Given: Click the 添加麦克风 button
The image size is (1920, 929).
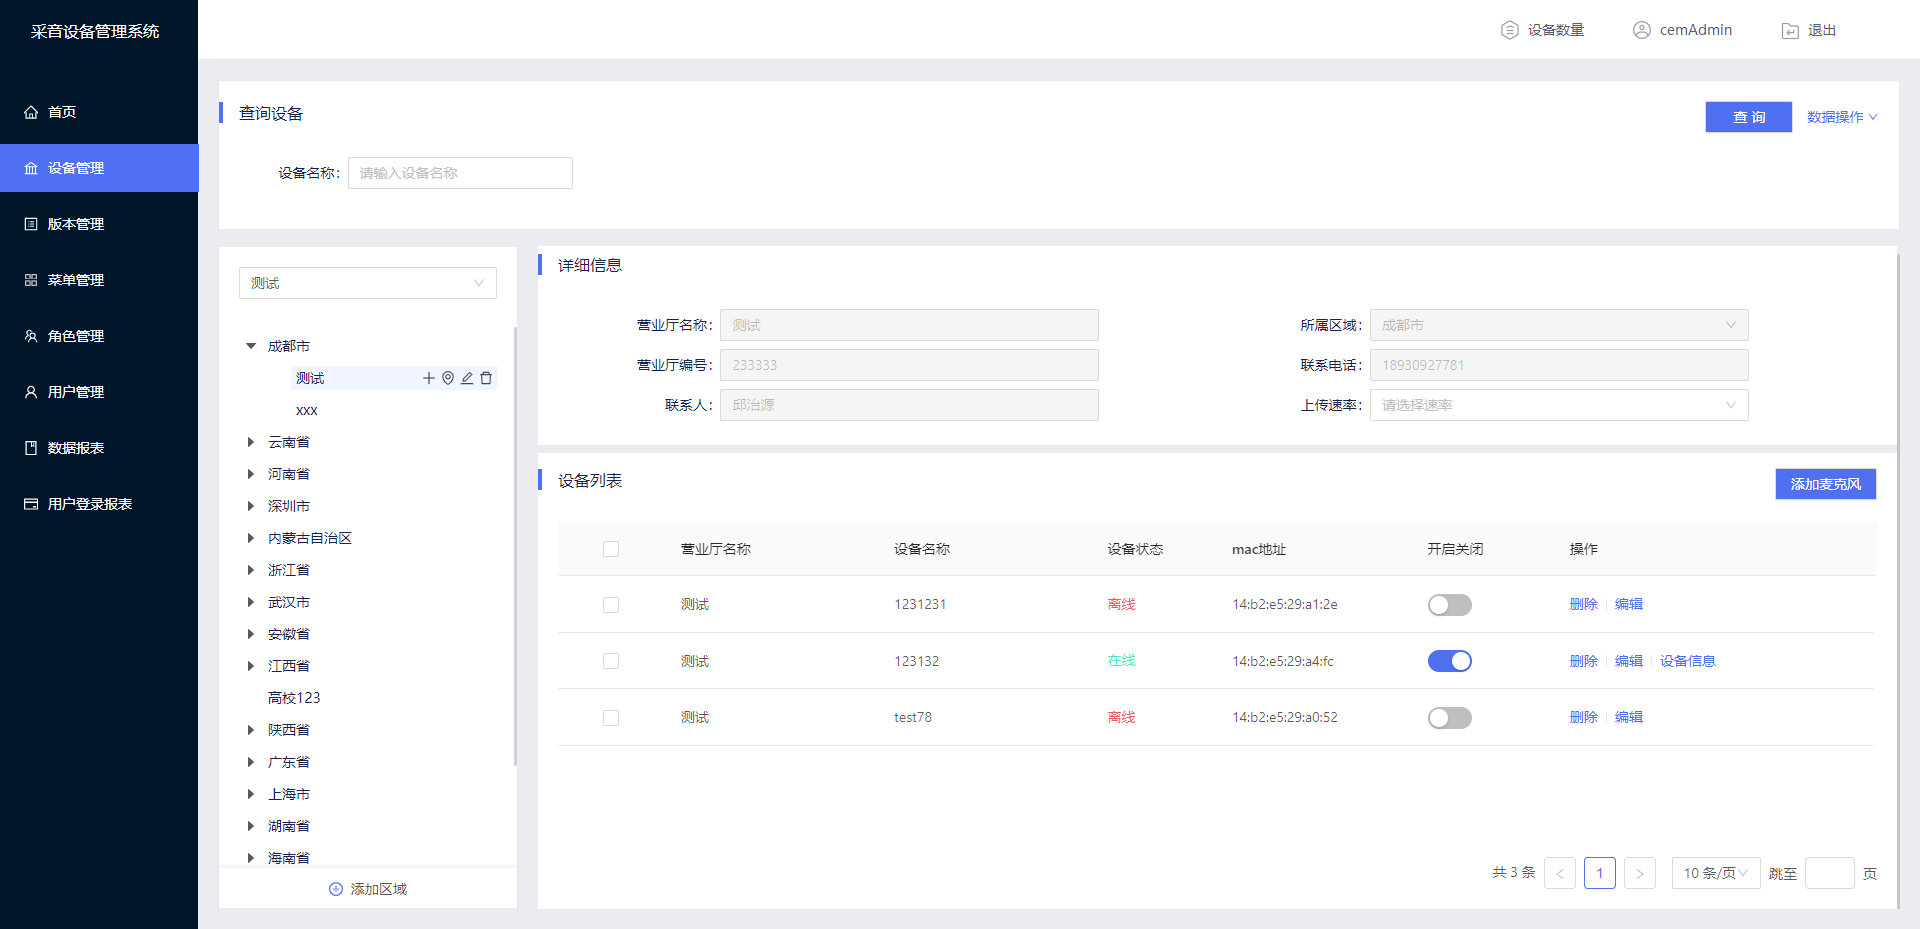Looking at the screenshot, I should click(x=1826, y=484).
